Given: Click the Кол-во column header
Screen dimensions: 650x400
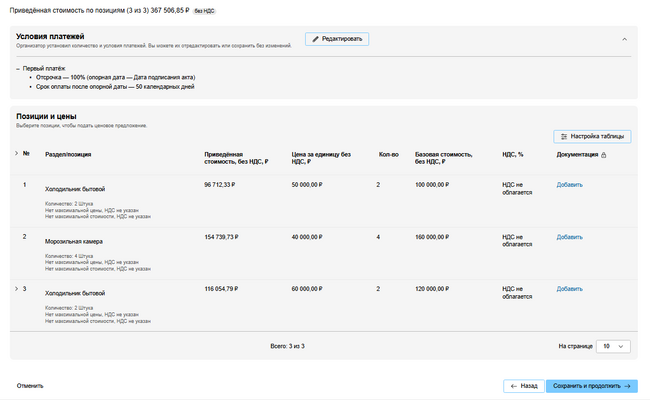Looking at the screenshot, I should pyautogui.click(x=388, y=155).
